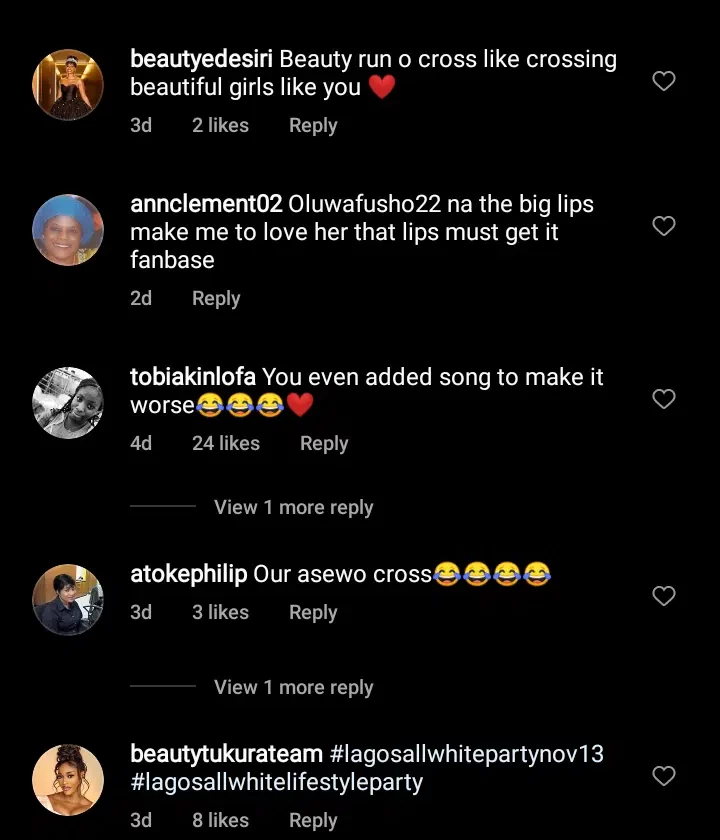Viewport: 720px width, 840px height.
Task: Like tobiakinlofa's comment about the song
Action: click(664, 399)
